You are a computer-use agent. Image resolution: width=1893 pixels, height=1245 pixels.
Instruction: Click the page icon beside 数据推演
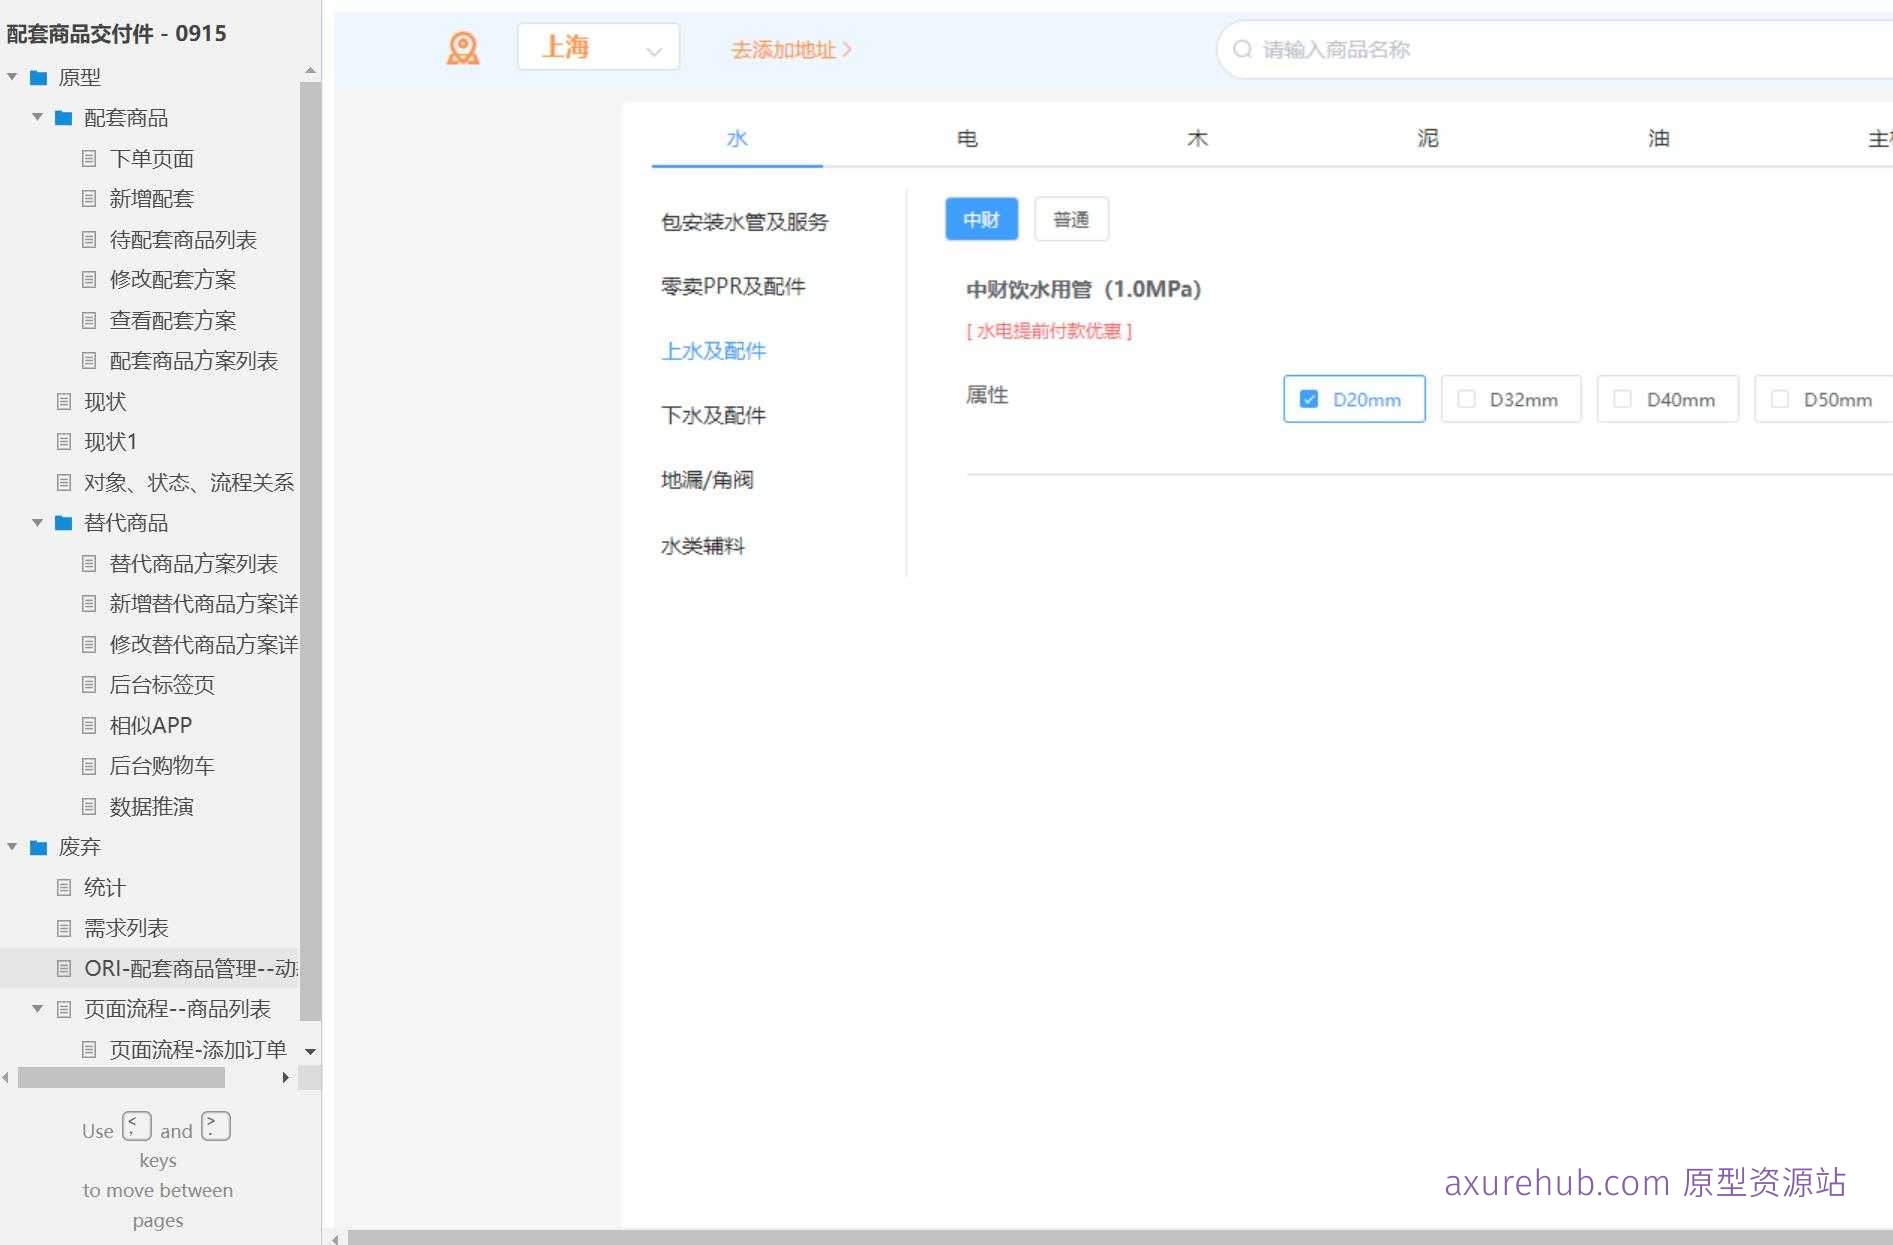click(89, 806)
